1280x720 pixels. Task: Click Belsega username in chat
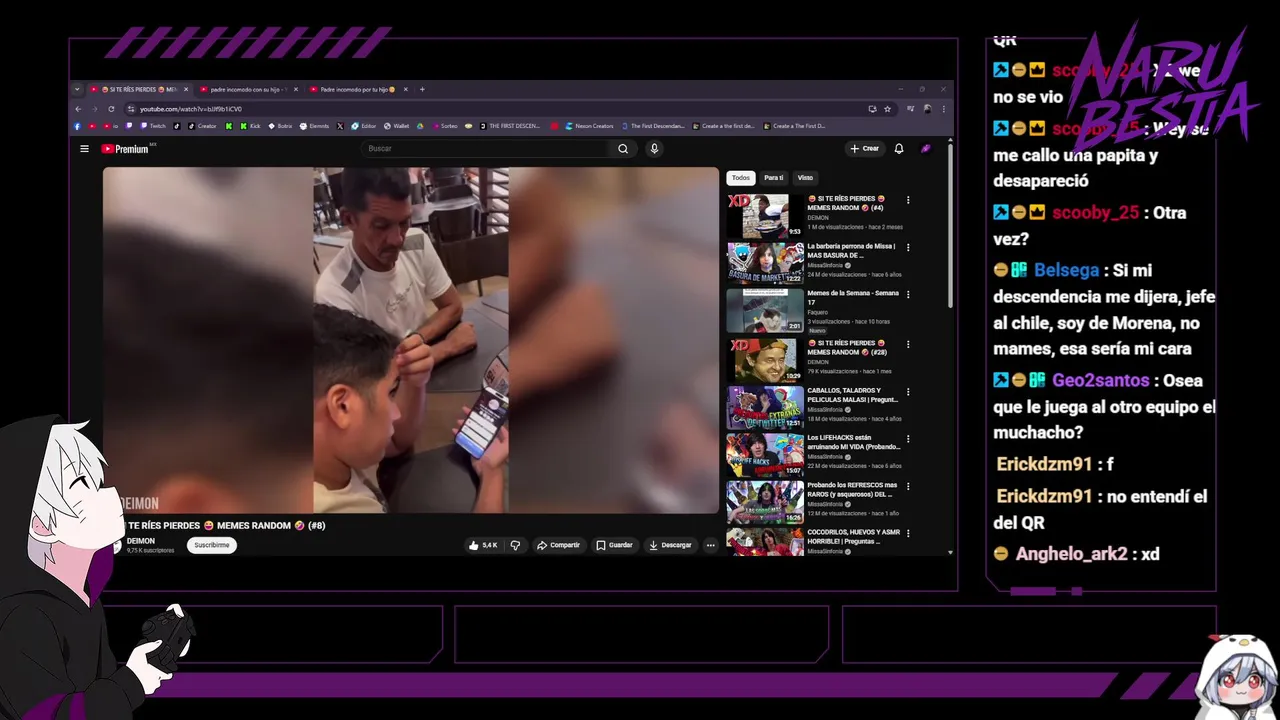1066,270
